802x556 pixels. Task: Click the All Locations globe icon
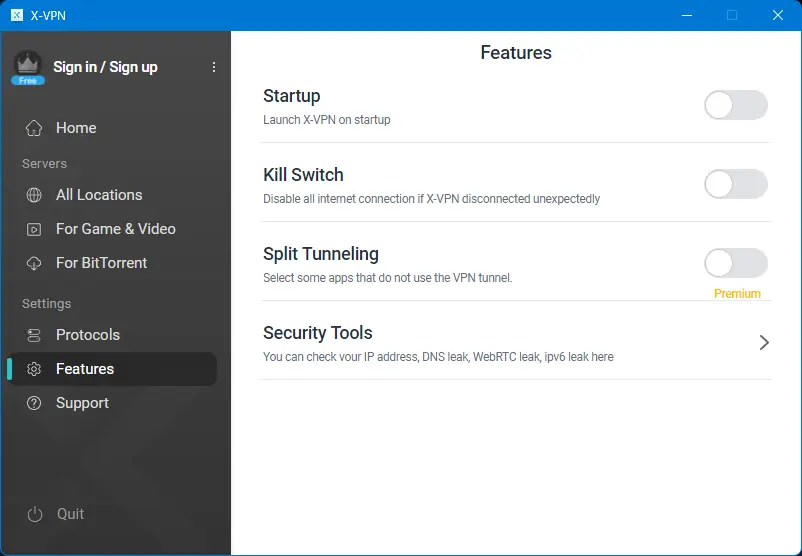click(x=34, y=195)
